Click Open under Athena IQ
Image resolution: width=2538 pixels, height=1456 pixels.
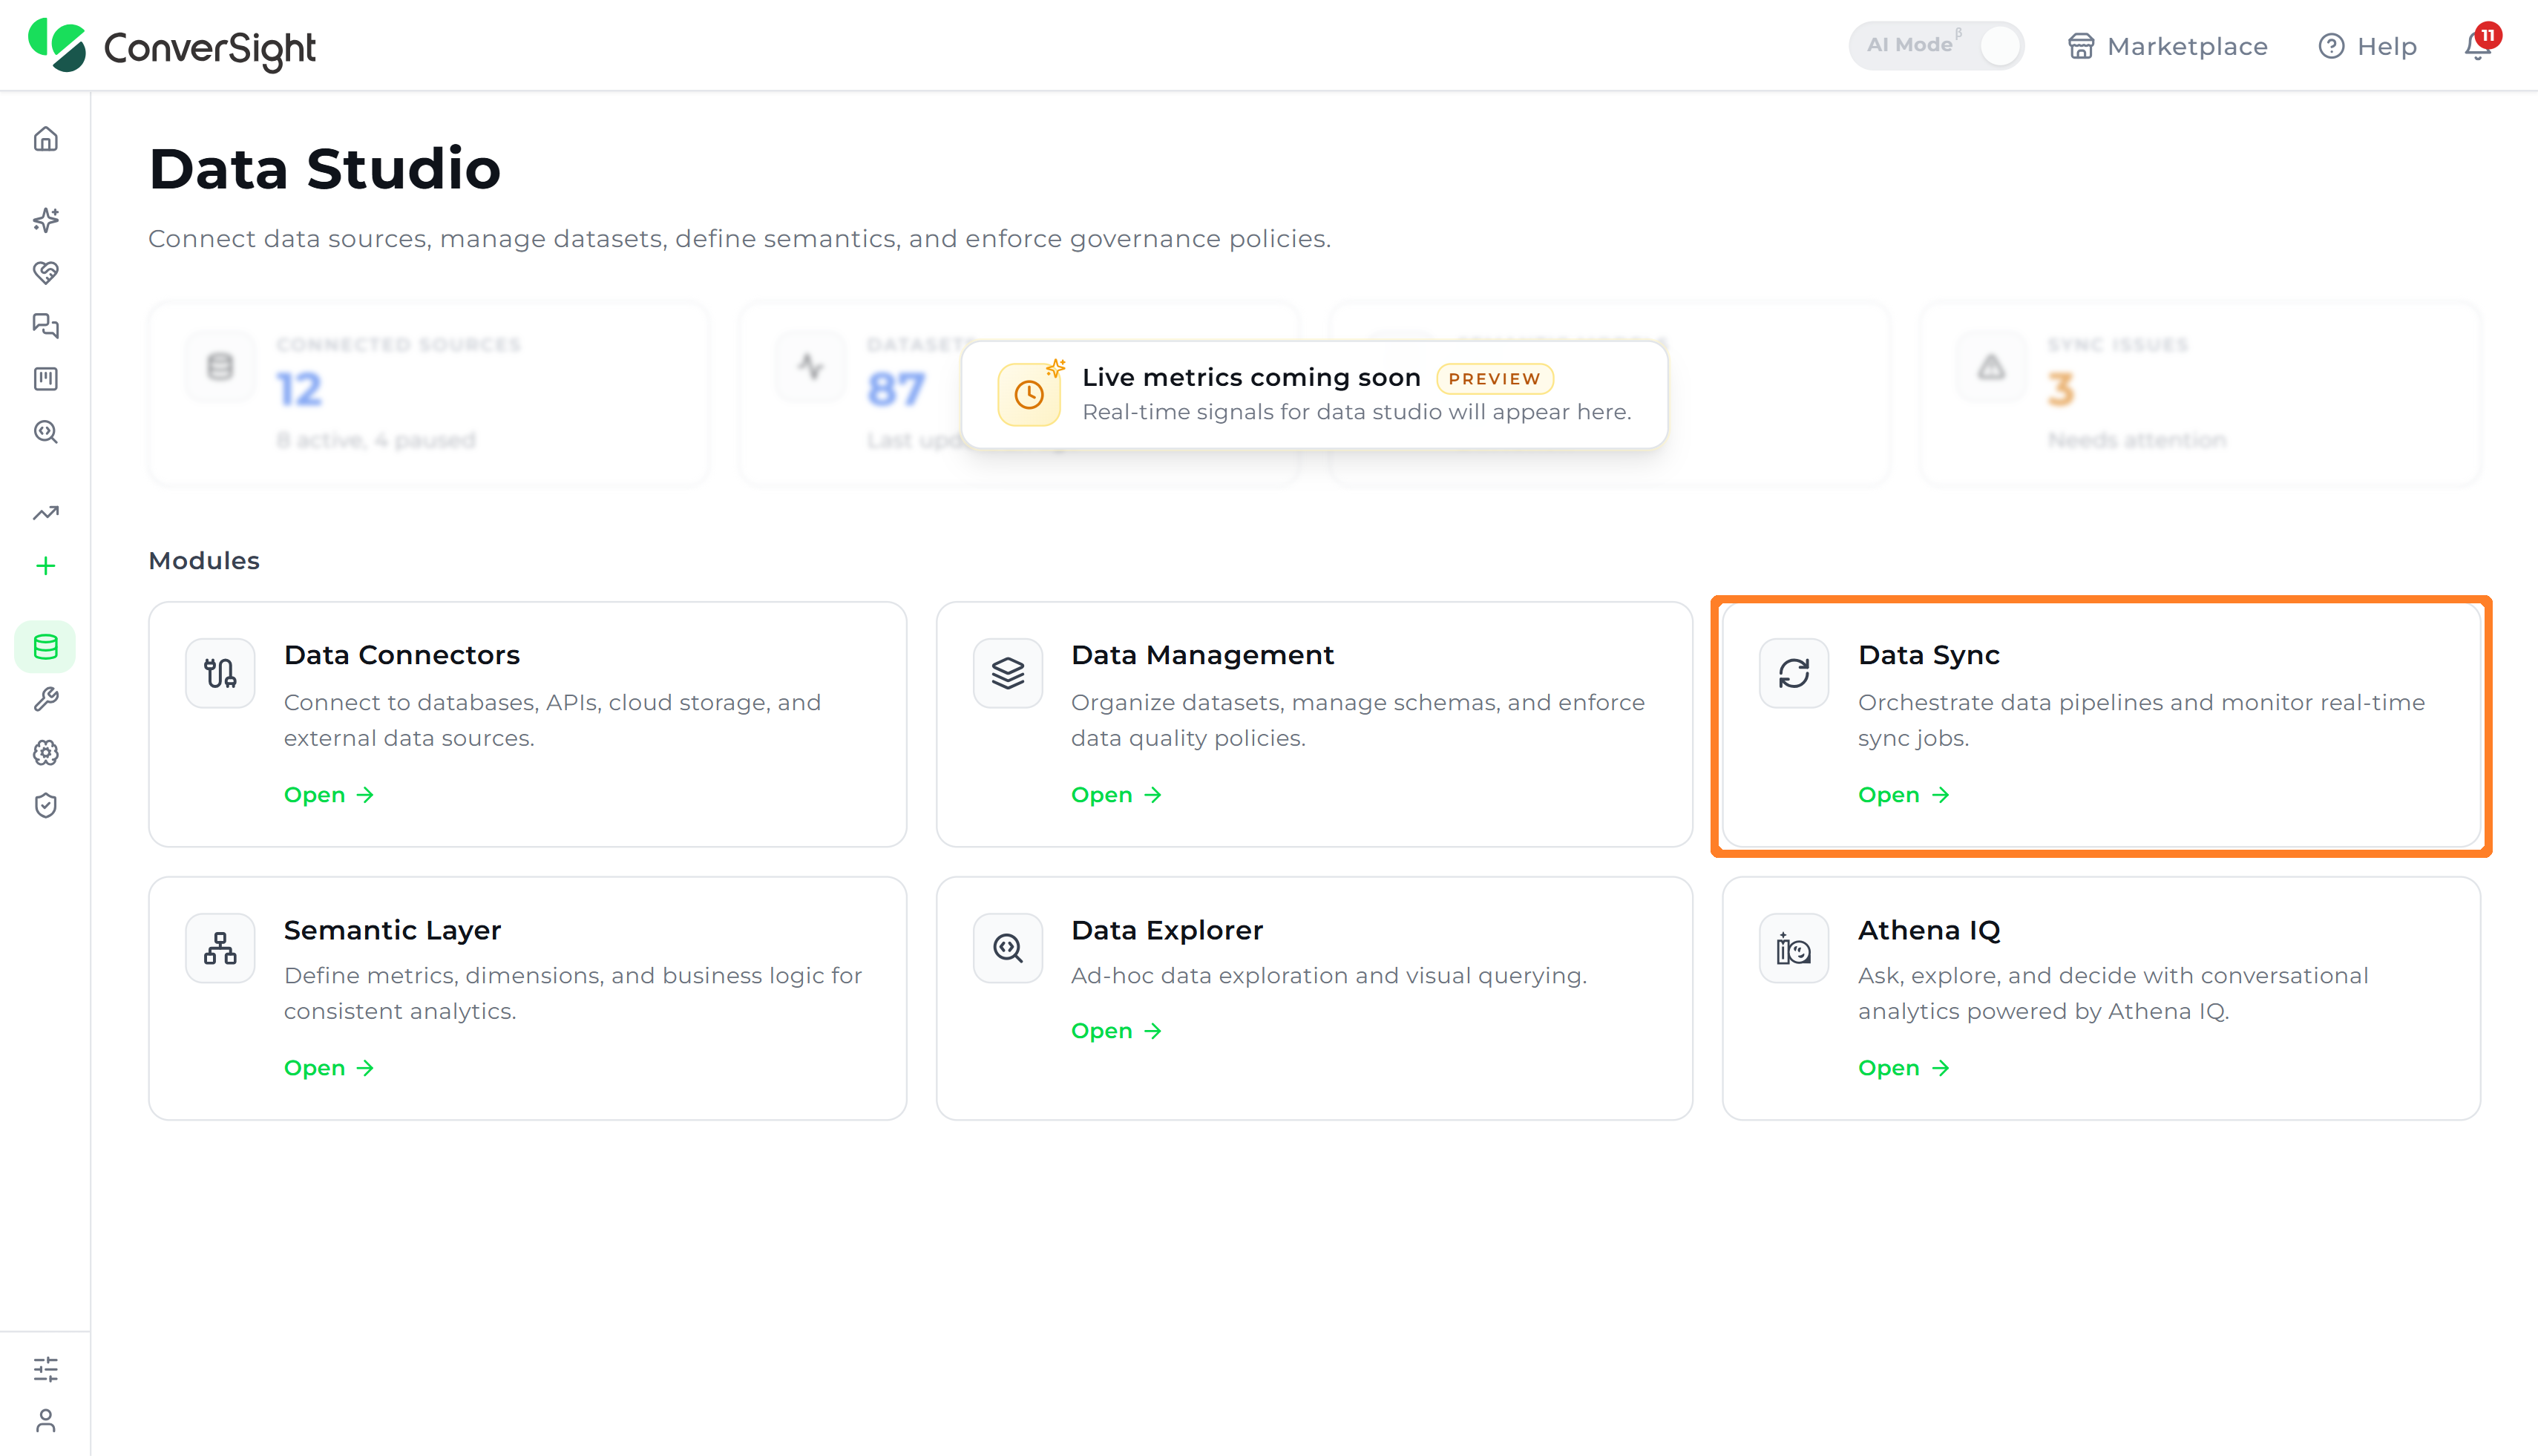(1903, 1068)
